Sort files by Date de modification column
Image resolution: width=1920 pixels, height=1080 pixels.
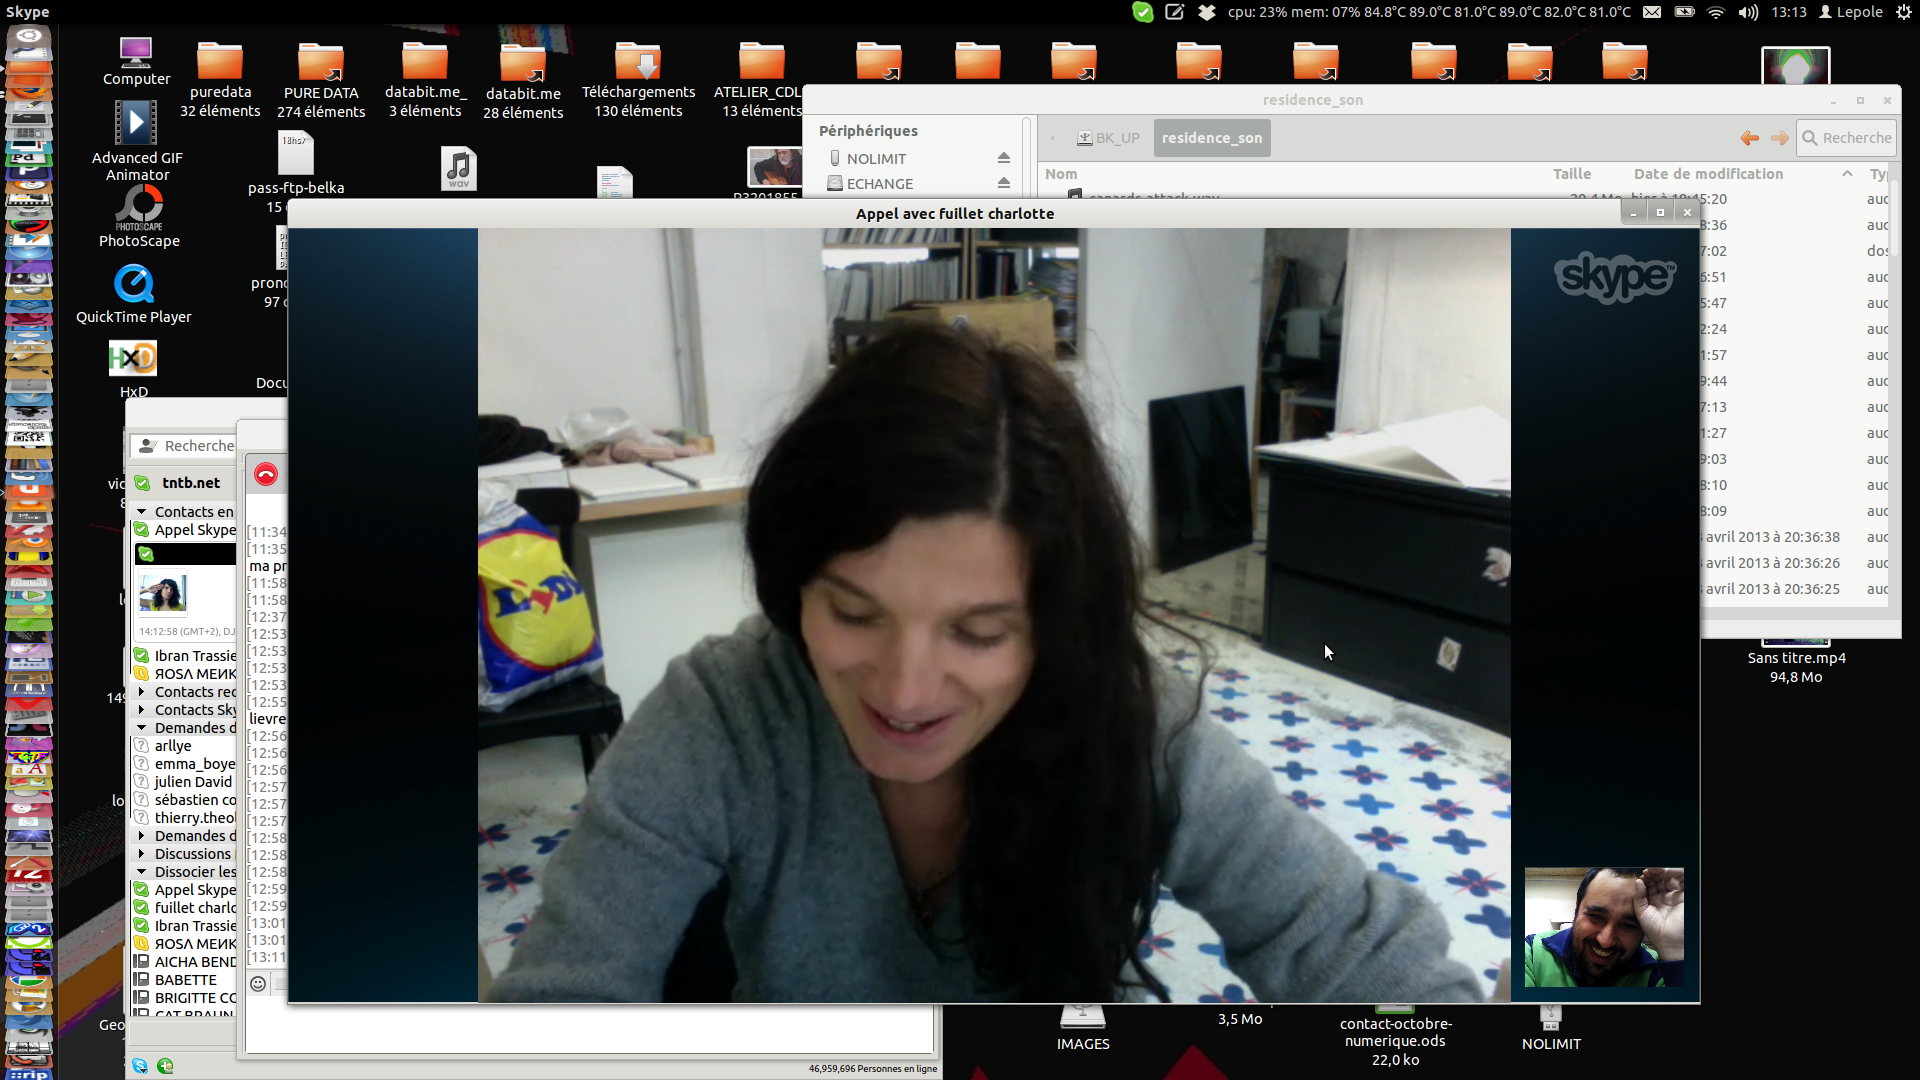(x=1708, y=174)
